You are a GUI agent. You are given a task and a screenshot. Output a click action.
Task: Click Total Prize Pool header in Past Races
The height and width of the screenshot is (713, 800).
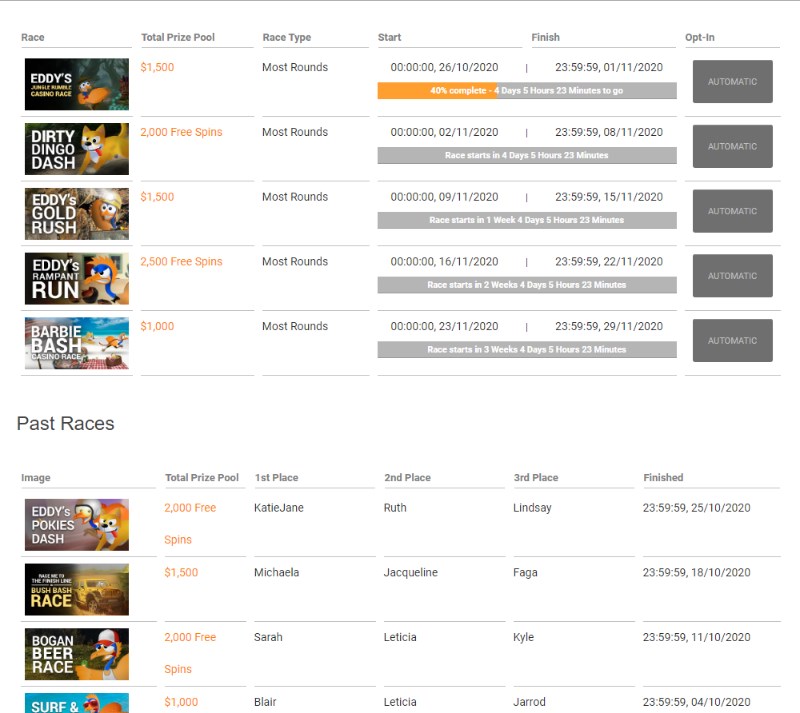202,478
